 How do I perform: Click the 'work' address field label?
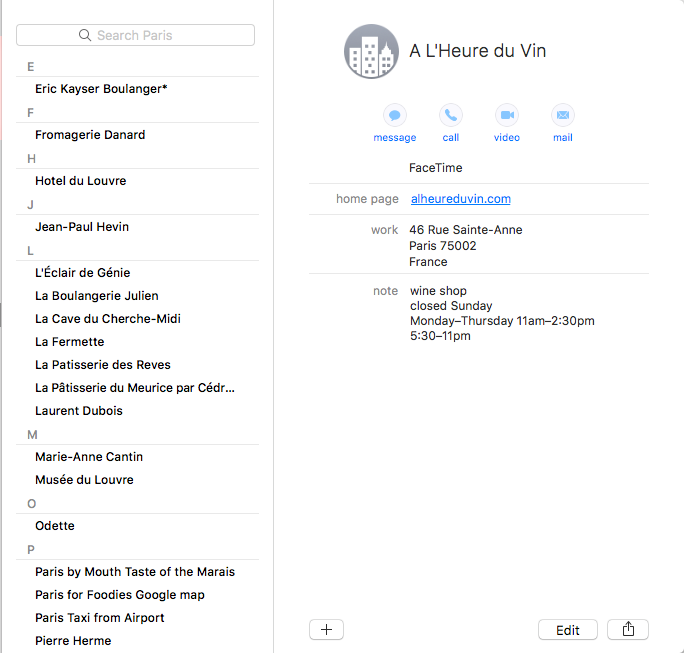384,230
